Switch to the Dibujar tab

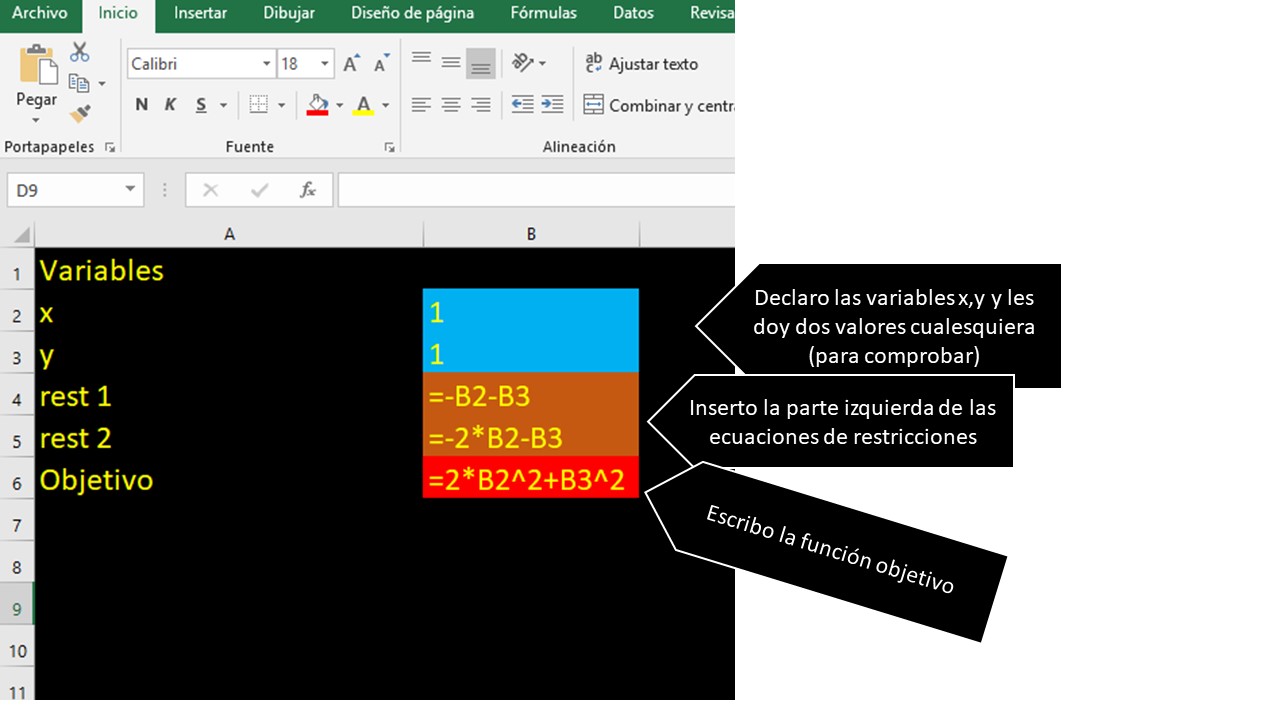(x=289, y=13)
